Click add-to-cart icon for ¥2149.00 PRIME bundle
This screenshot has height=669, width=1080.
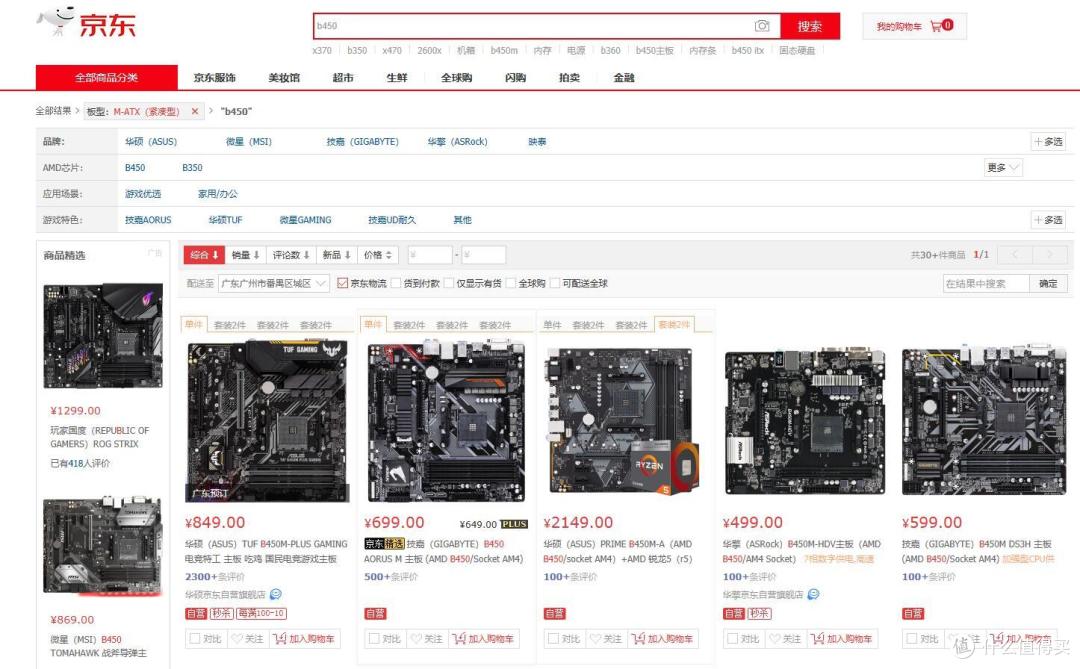[638, 639]
